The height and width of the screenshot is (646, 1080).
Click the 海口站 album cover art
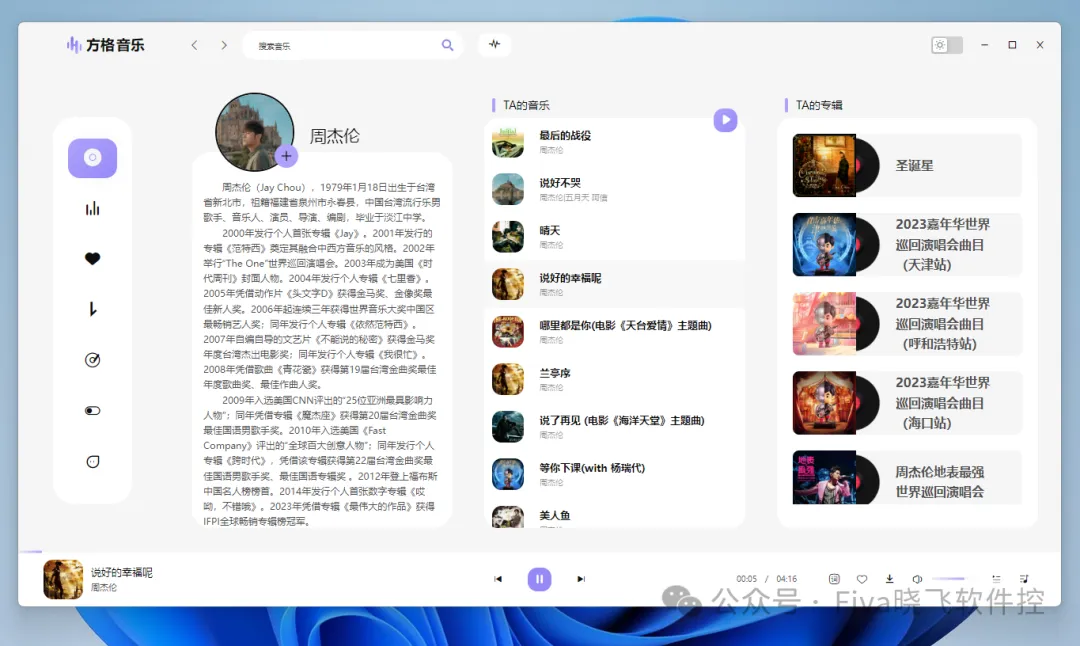824,403
